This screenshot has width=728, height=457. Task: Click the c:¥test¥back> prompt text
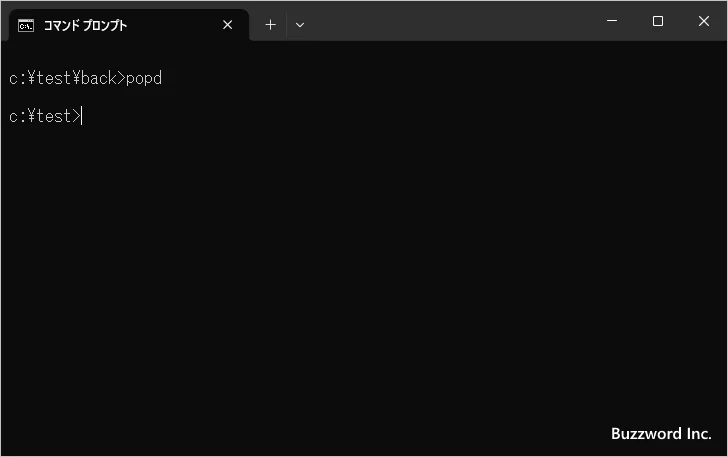click(66, 78)
